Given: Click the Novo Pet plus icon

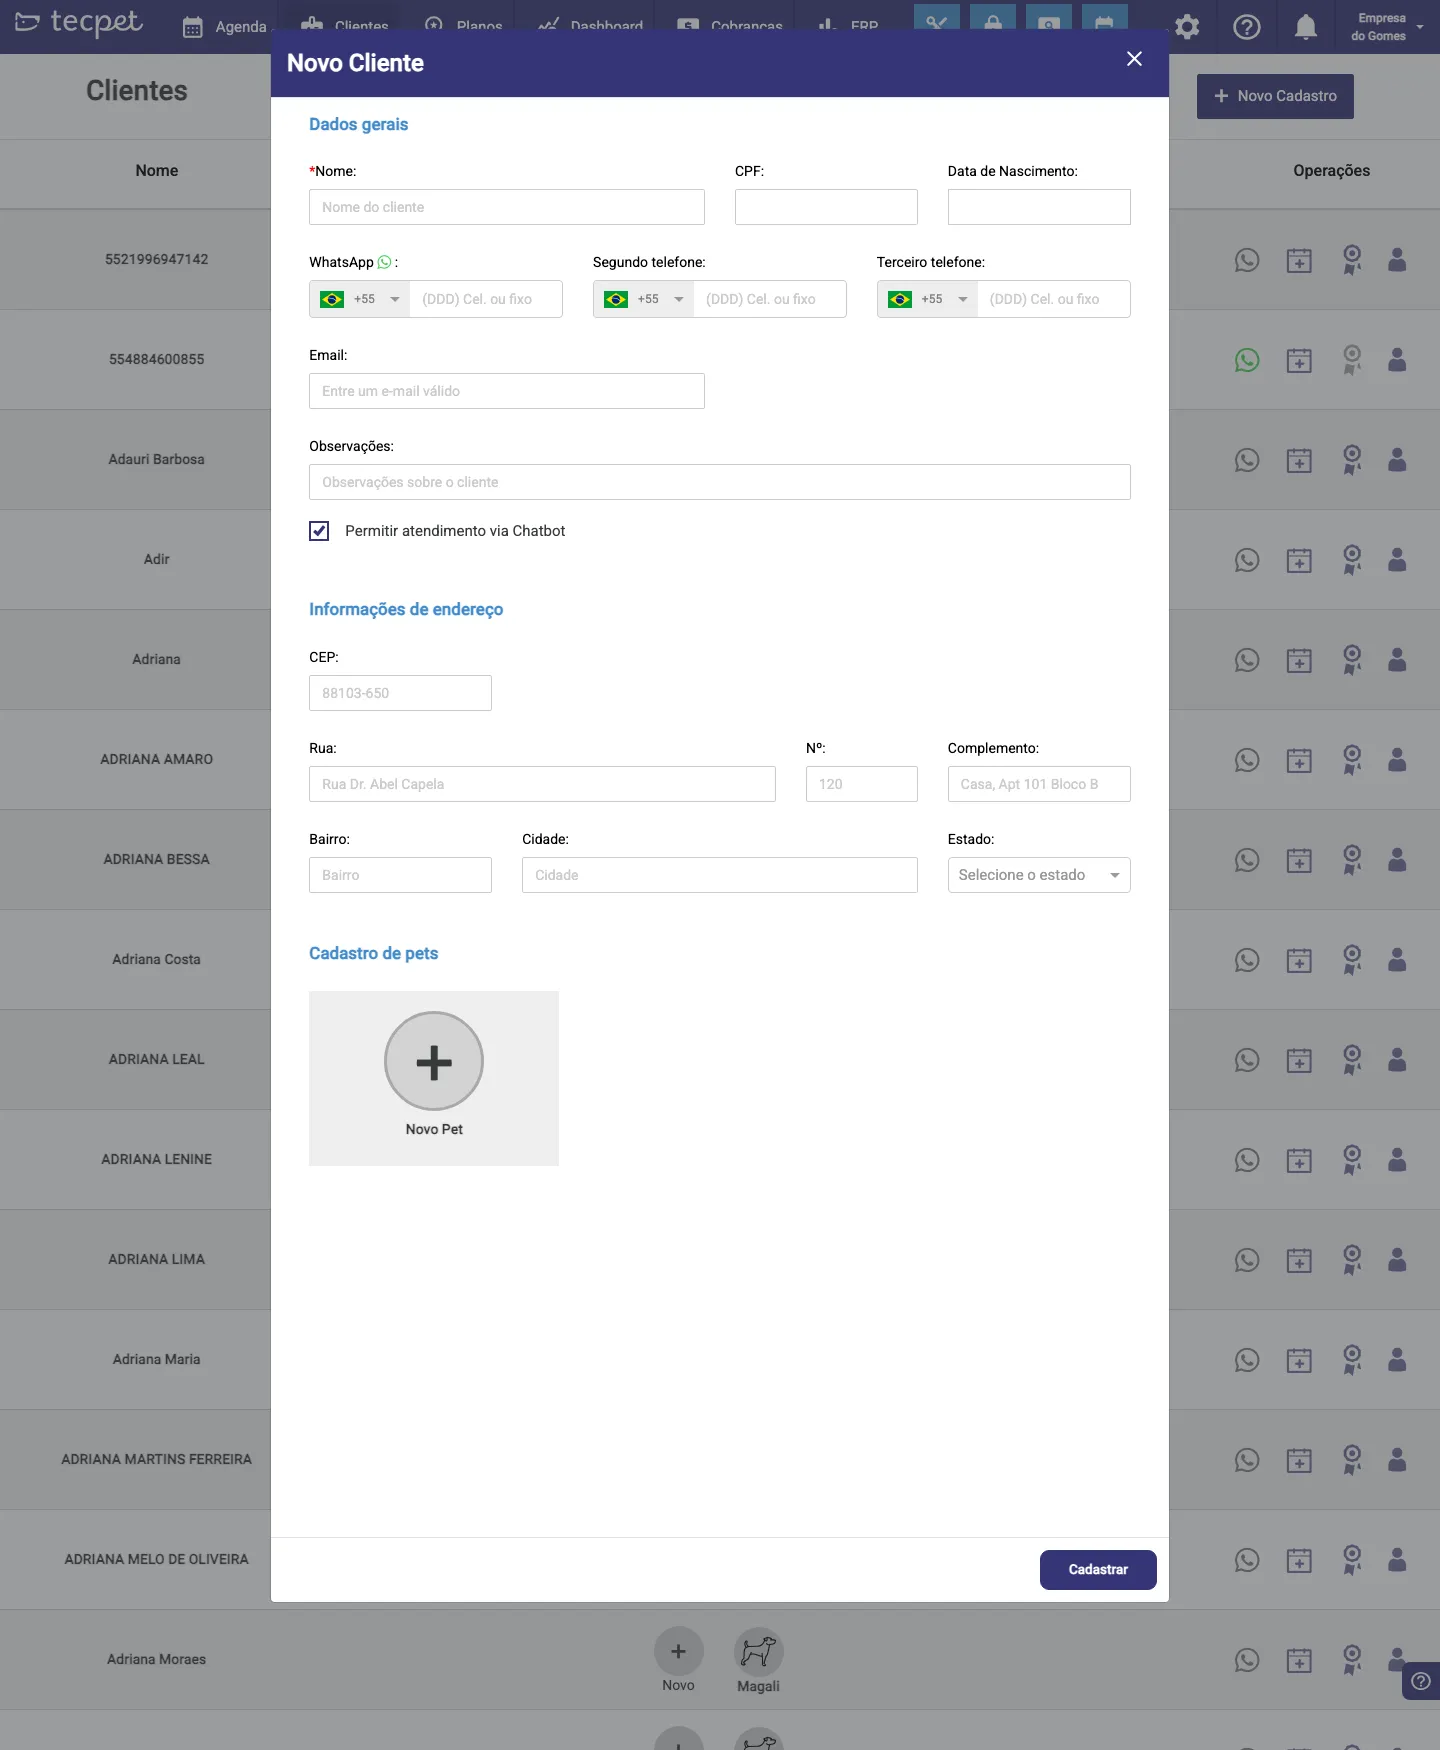Looking at the screenshot, I should tap(434, 1061).
